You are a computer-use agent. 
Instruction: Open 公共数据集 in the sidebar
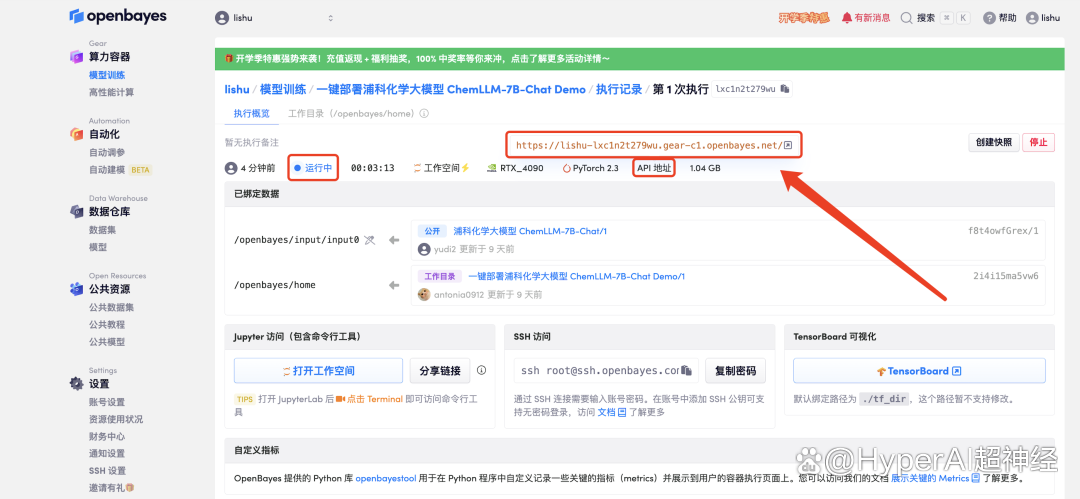coord(112,307)
